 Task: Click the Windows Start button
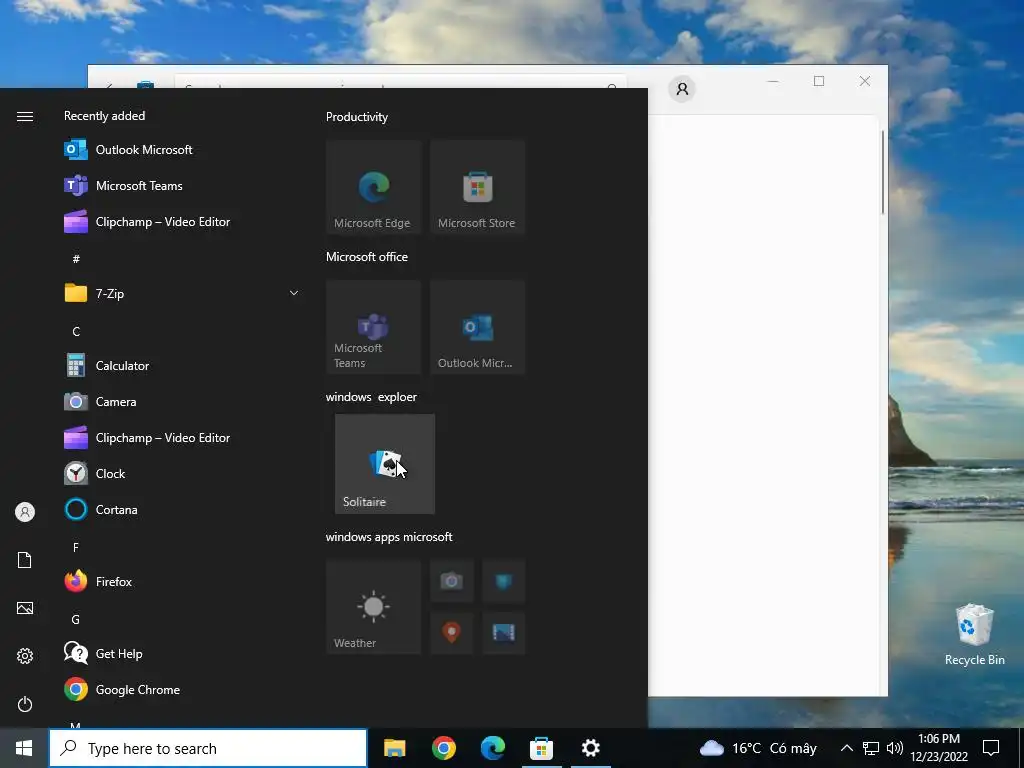coord(24,748)
